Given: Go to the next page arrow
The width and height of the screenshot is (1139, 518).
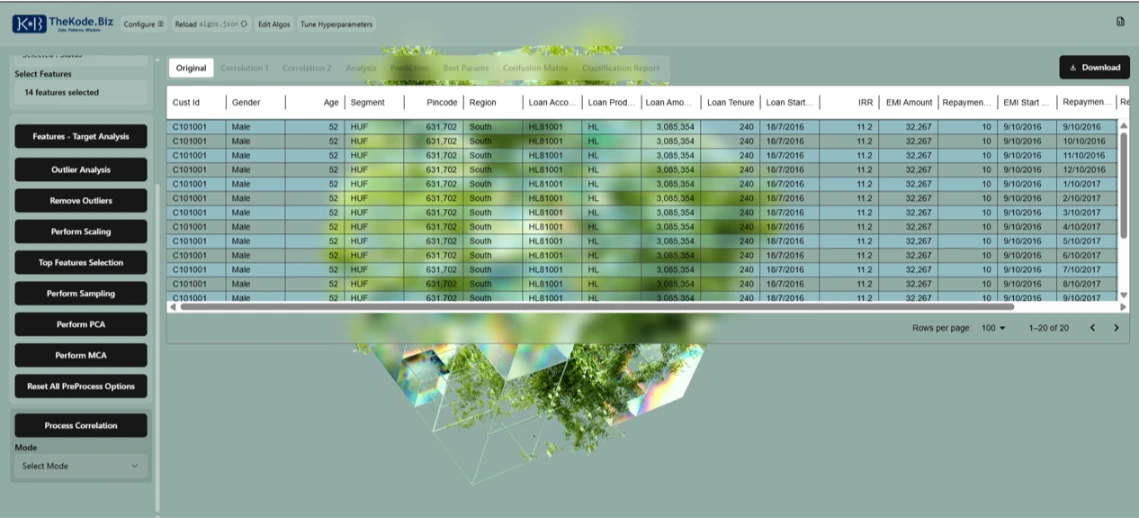Looking at the screenshot, I should tap(1117, 328).
